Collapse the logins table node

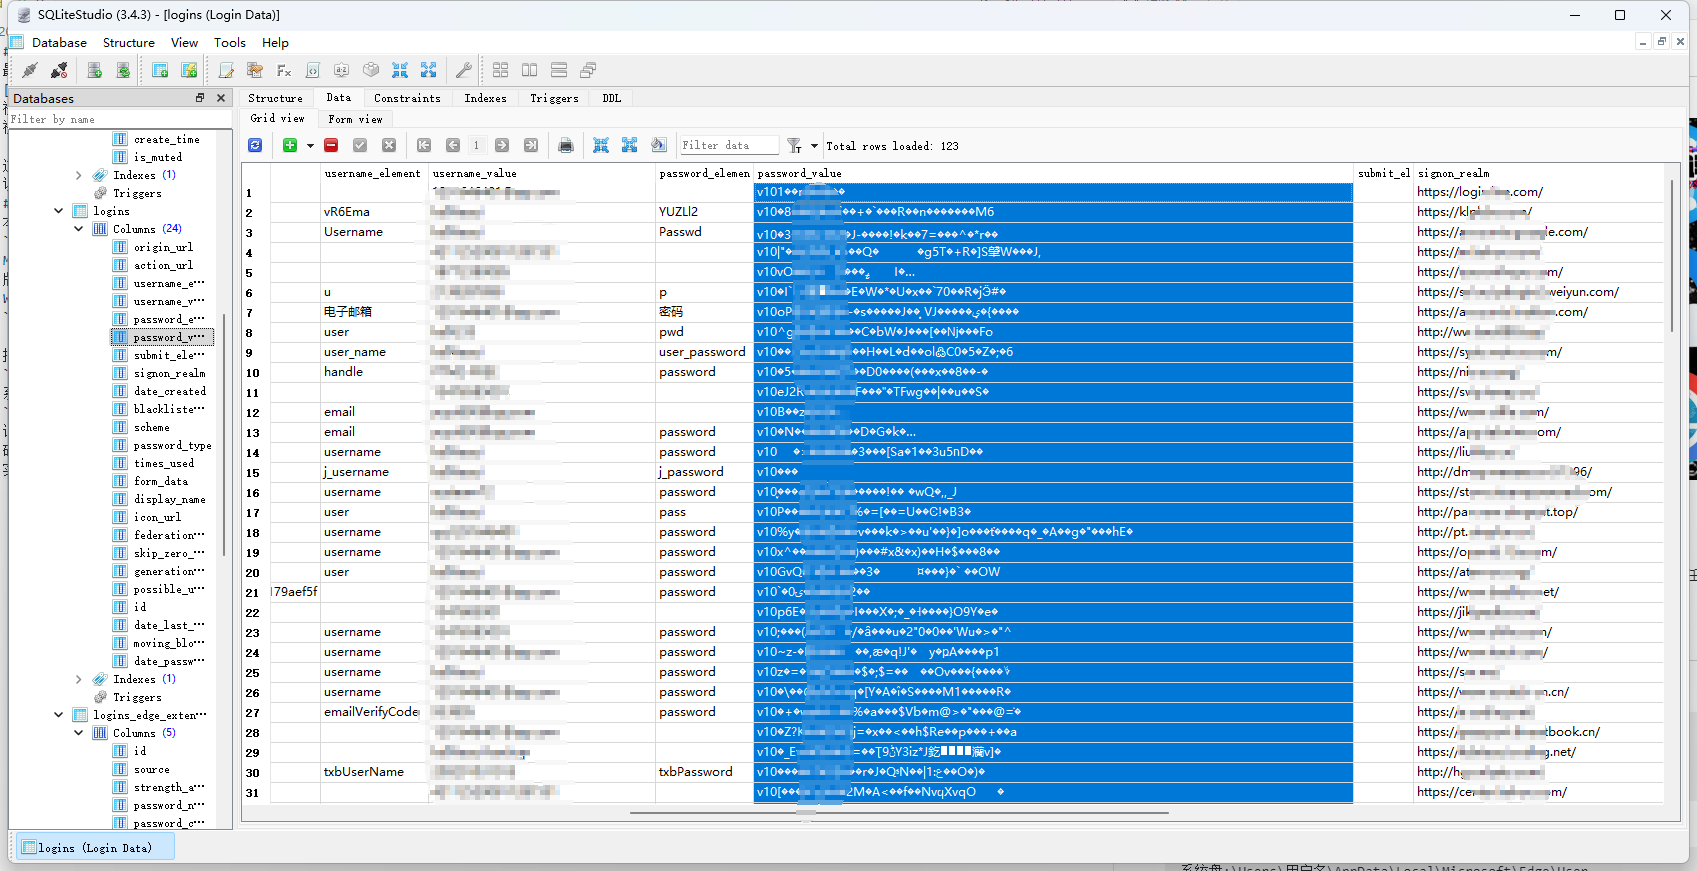[x=59, y=211]
